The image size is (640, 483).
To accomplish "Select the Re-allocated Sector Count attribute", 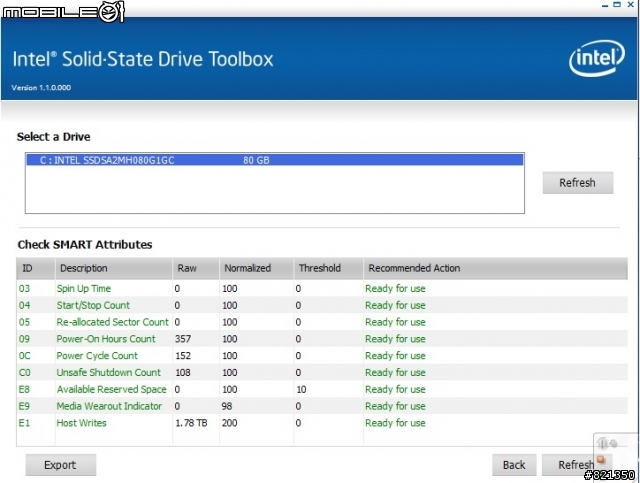I will (322, 322).
